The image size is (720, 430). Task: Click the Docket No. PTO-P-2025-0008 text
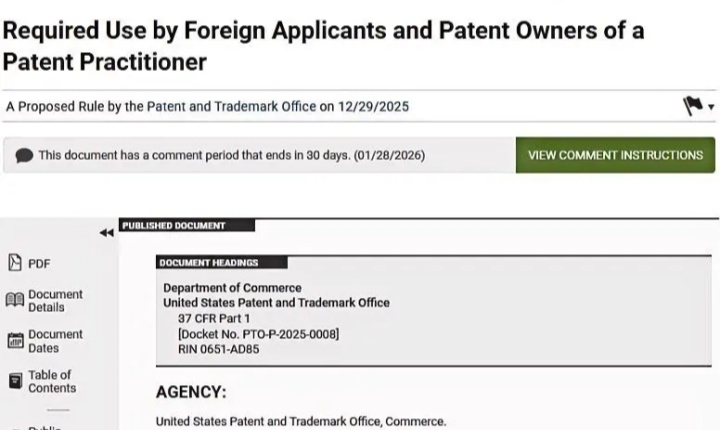[x=258, y=333]
